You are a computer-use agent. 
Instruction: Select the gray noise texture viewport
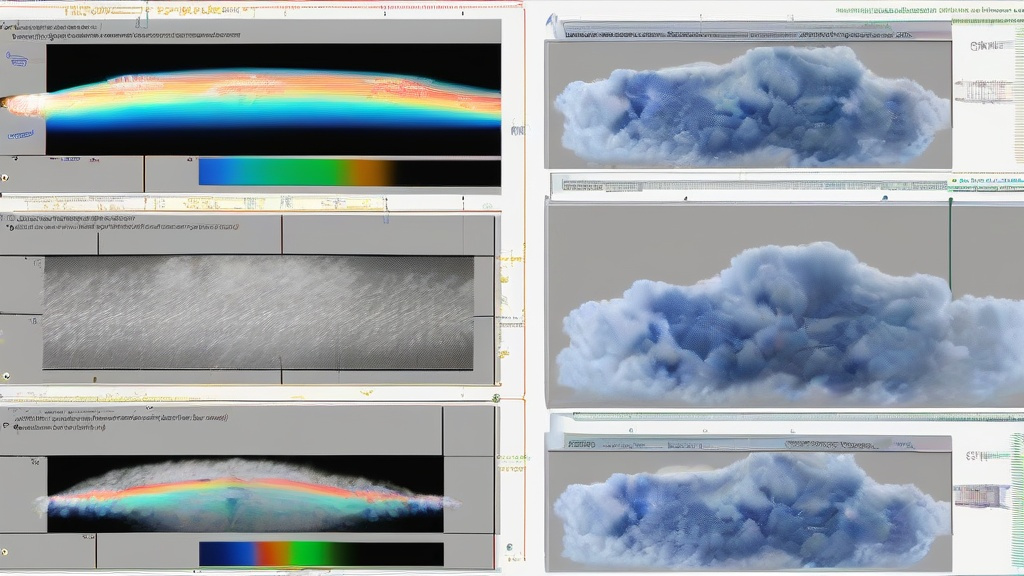point(258,312)
